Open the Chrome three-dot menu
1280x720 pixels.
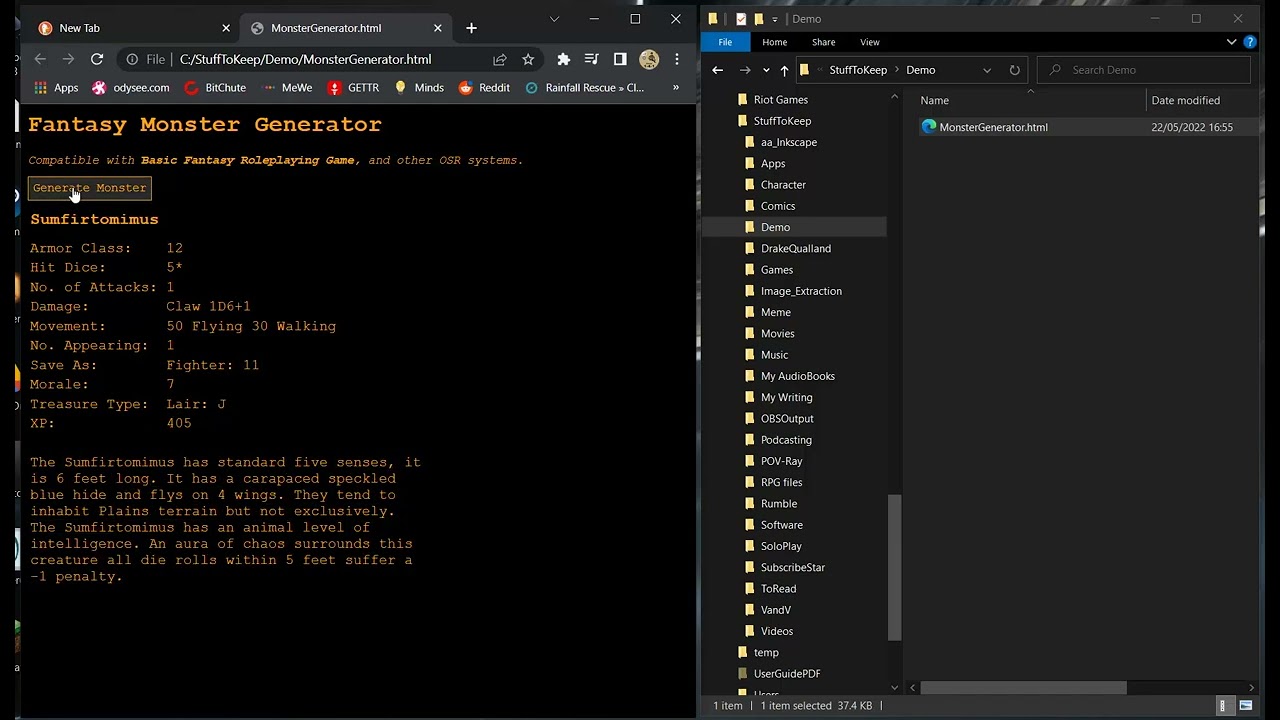pyautogui.click(x=677, y=59)
